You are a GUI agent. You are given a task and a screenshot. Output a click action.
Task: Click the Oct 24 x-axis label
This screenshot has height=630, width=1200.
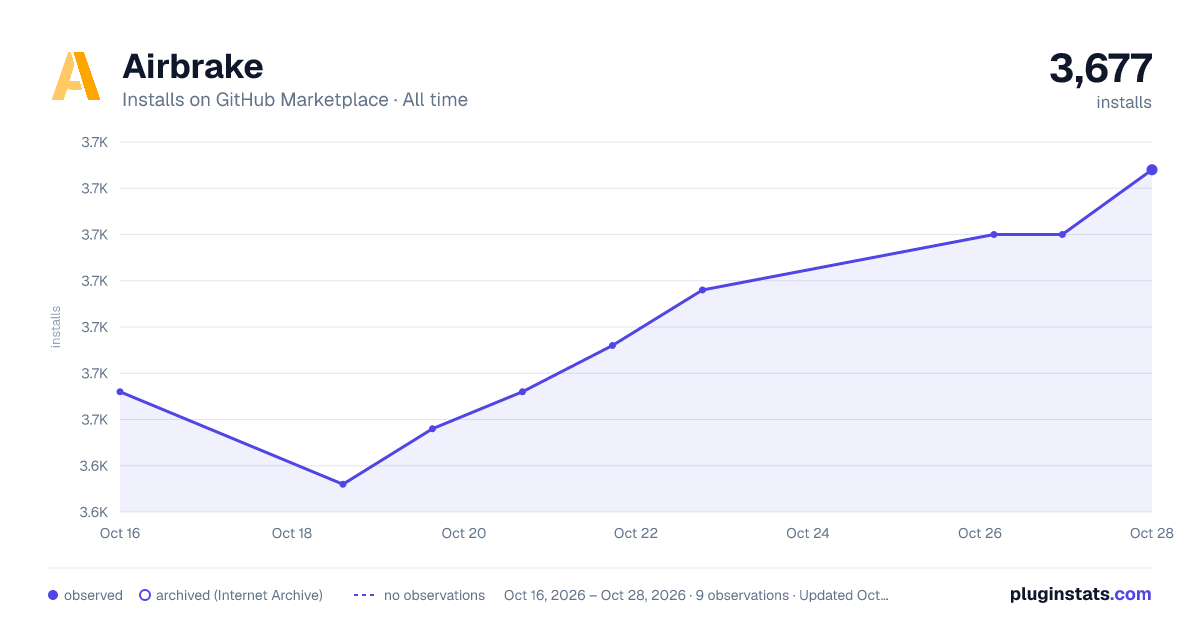pos(808,533)
